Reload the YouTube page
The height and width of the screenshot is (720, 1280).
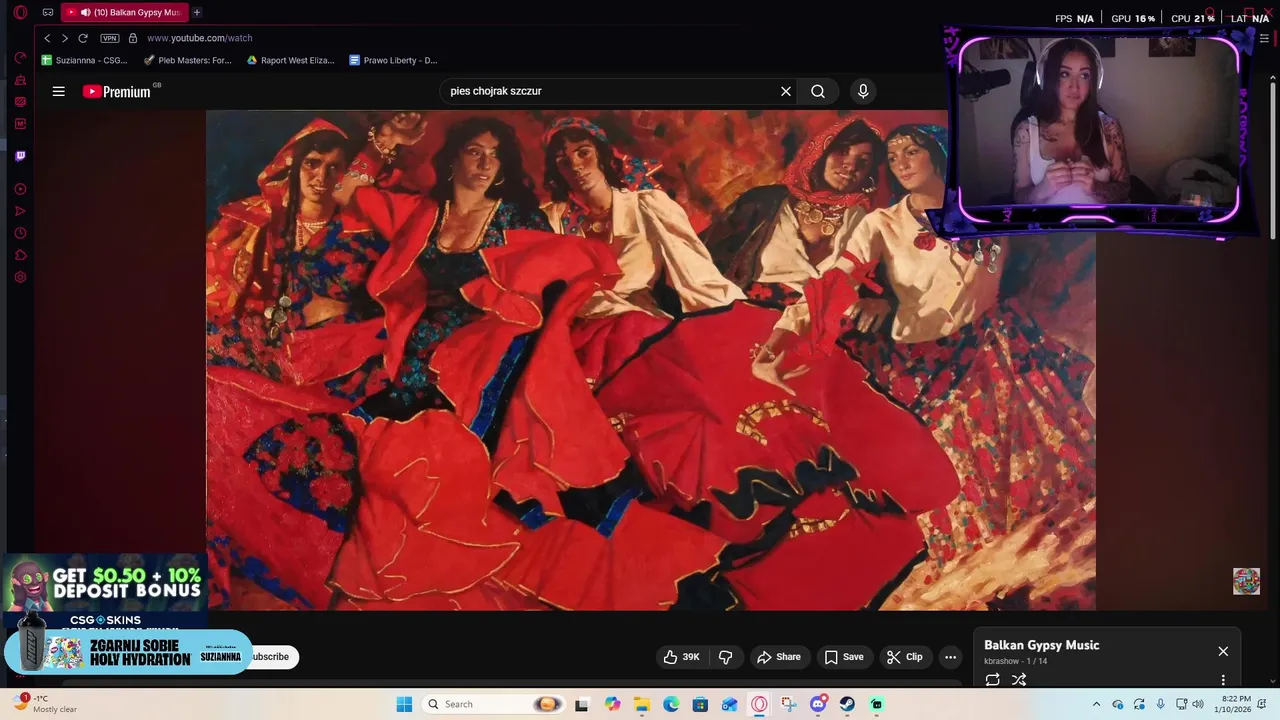(83, 38)
